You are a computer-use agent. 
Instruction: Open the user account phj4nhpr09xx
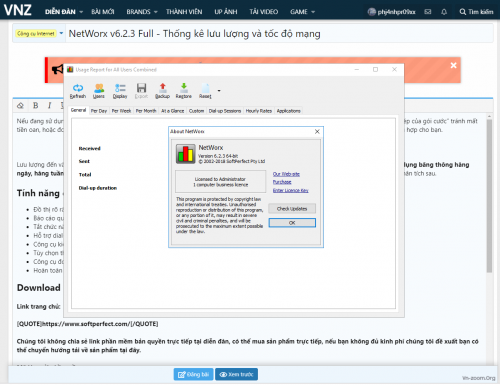tap(392, 12)
